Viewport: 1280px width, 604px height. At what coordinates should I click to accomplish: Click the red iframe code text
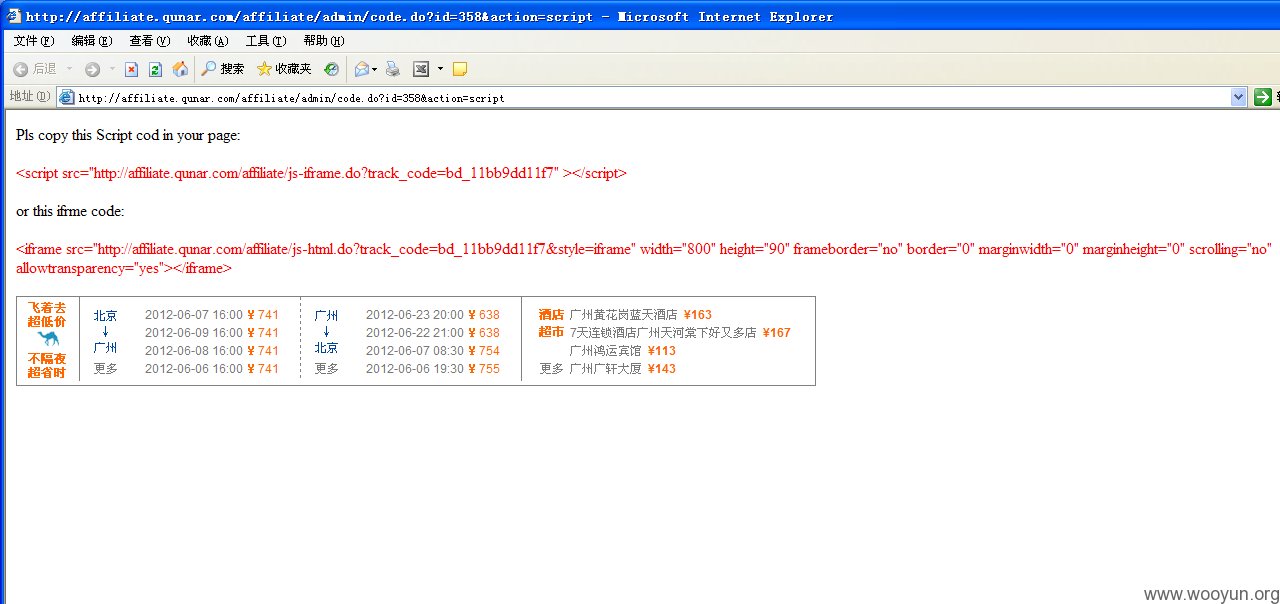click(644, 259)
